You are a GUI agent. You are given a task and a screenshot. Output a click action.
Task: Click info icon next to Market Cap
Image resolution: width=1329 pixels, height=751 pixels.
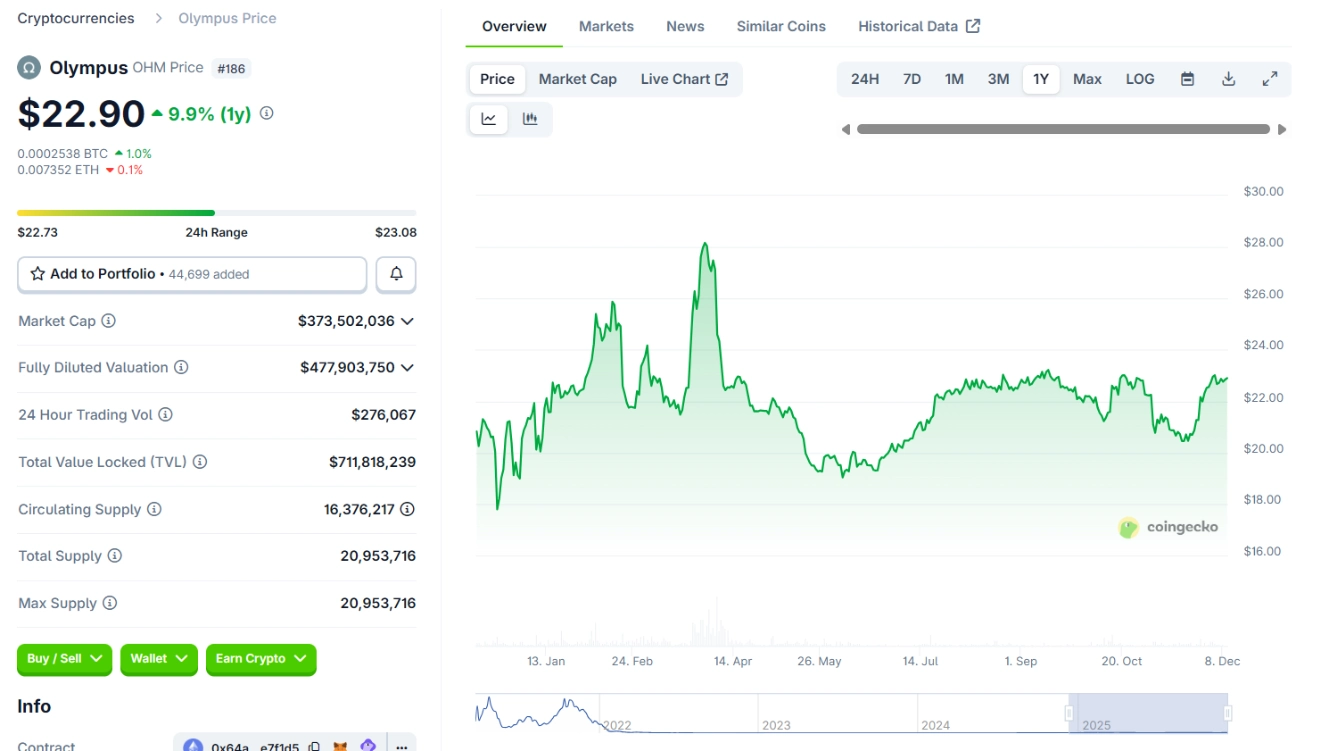click(109, 321)
